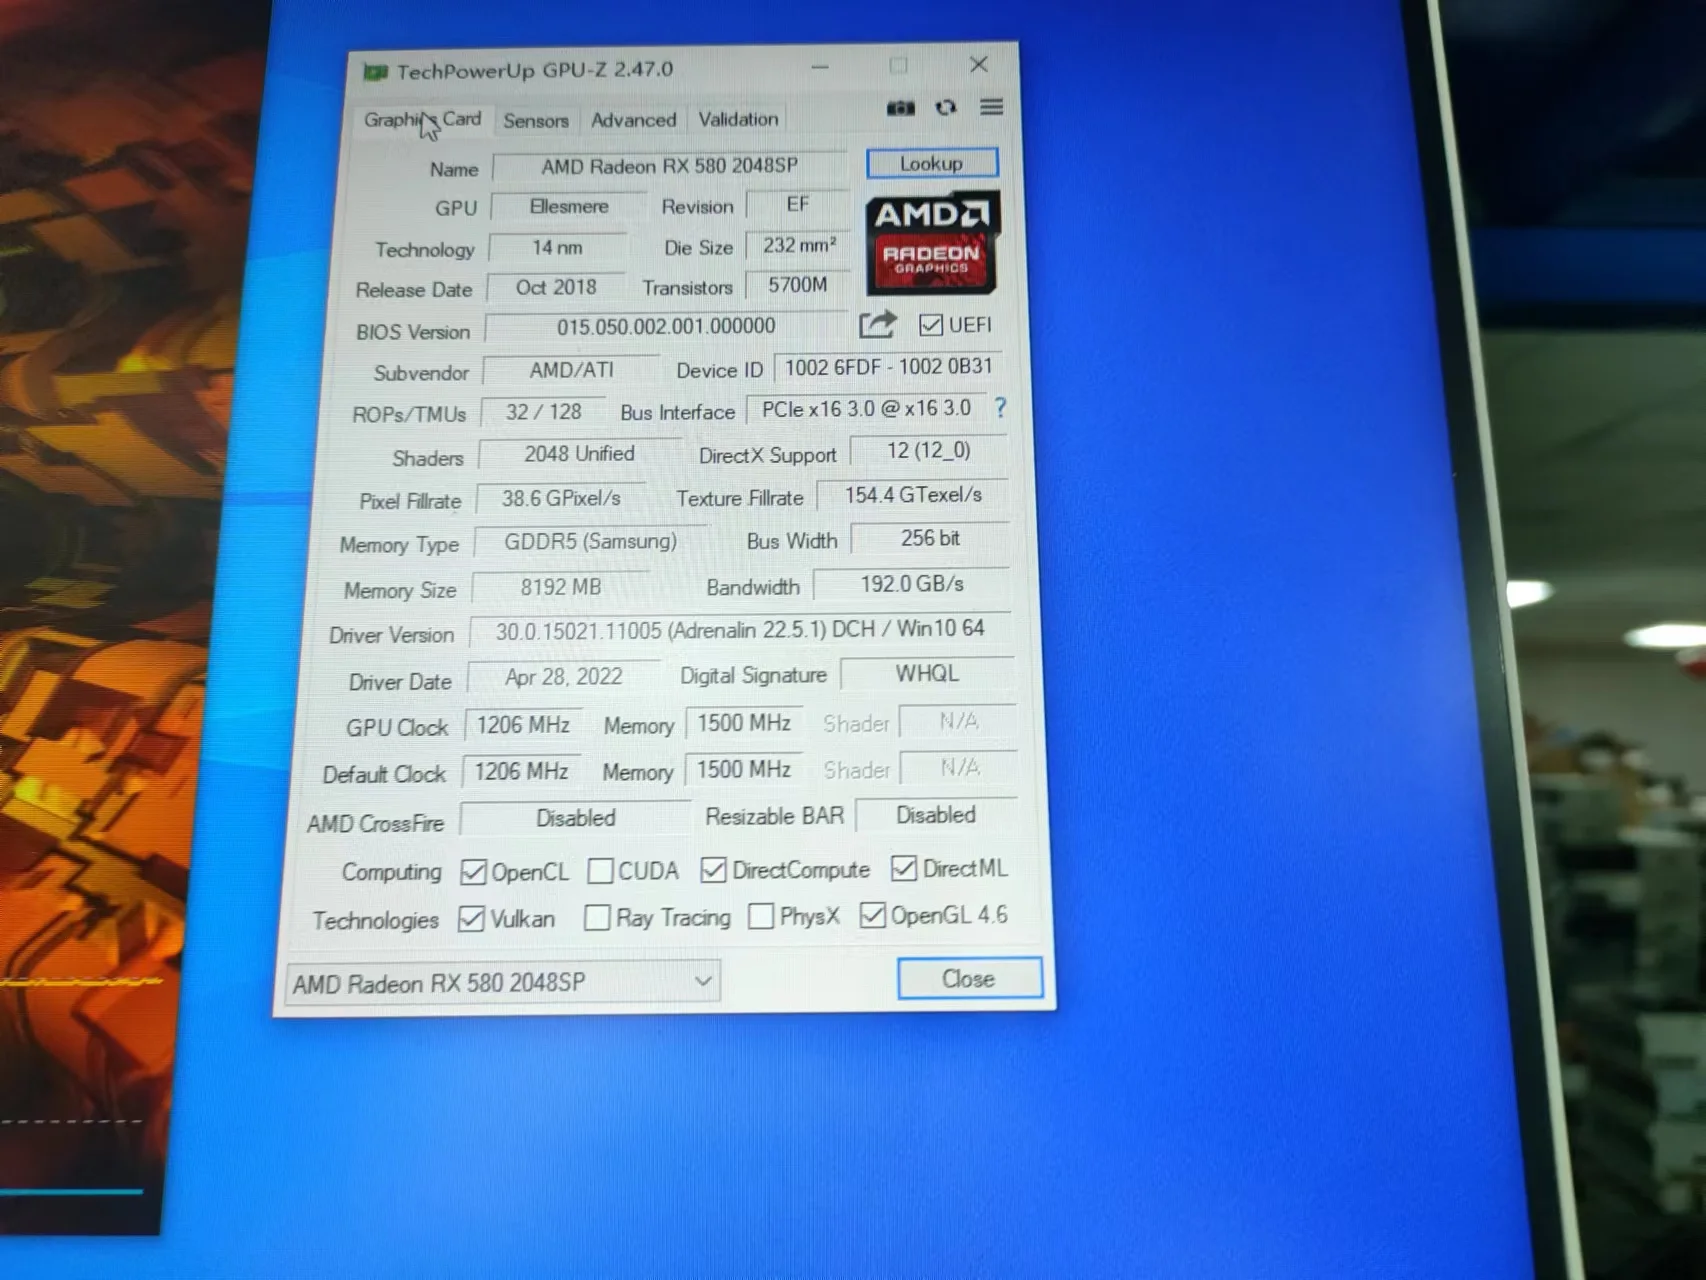Click the GPU-Z title bar app icon
This screenshot has height=1280, width=1706.
tap(375, 71)
